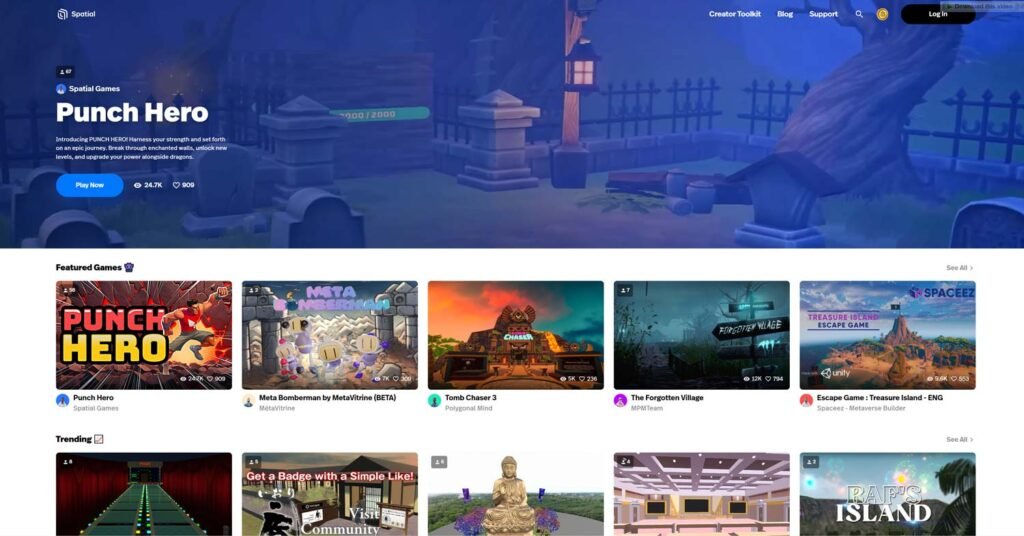The image size is (1024, 536).
Task: Click views eye icon on Tomb Chaser 3 card
Action: (x=563, y=379)
